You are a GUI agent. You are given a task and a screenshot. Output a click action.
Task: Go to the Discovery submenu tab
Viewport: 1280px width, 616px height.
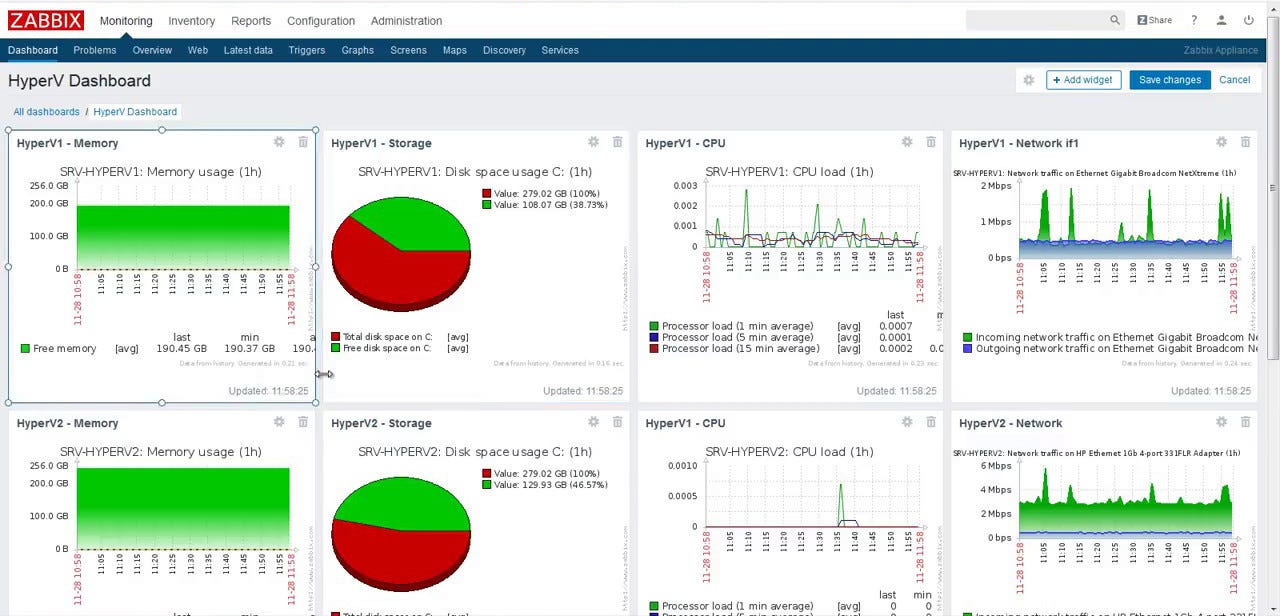504,50
